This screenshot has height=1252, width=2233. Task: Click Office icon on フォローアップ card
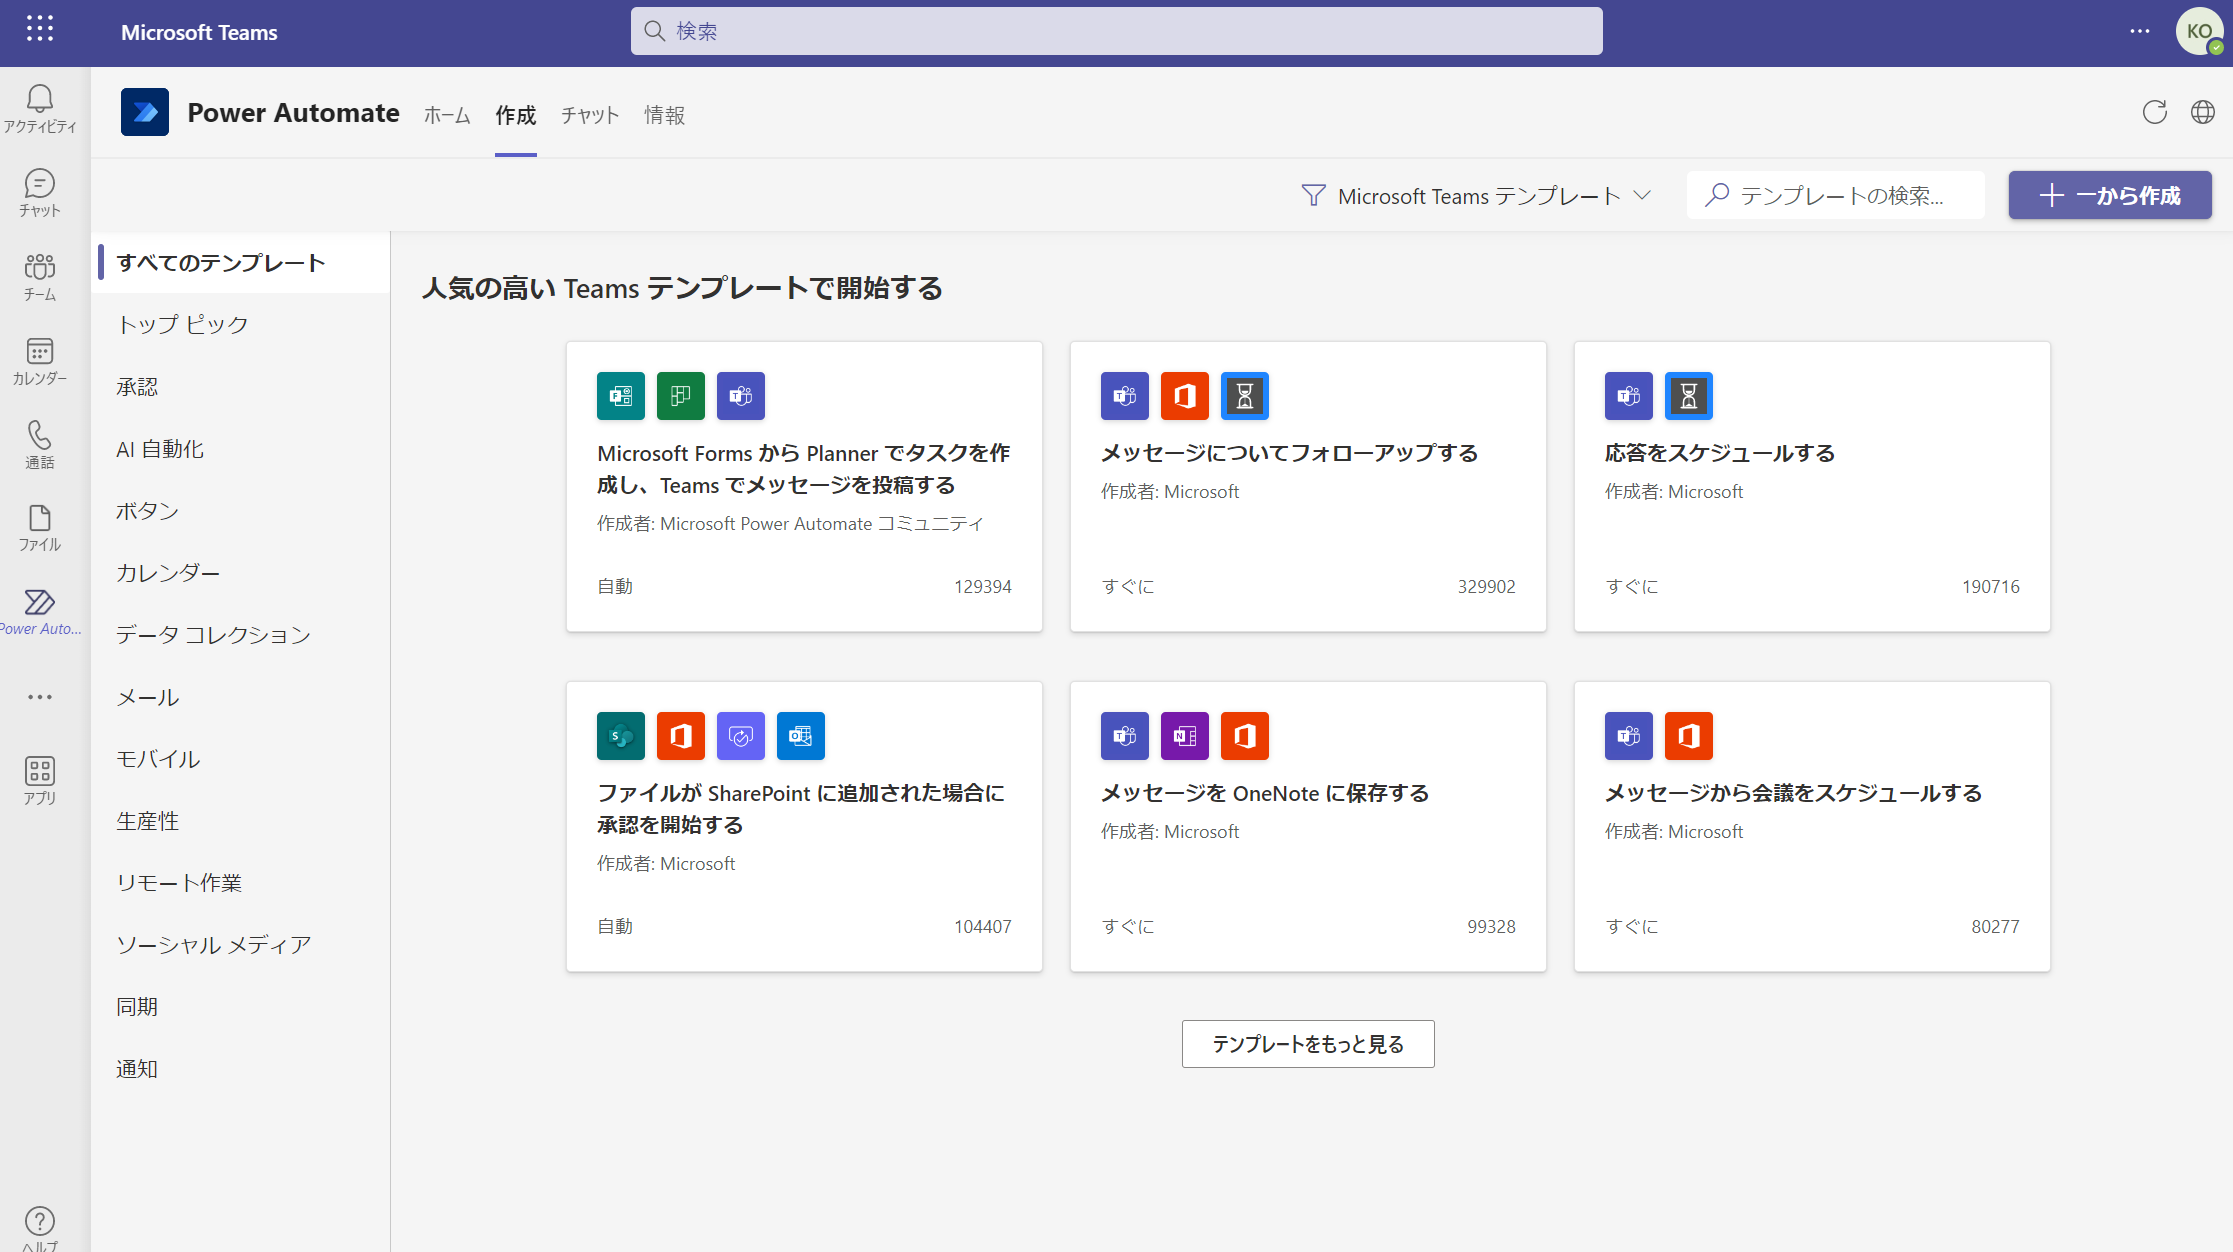tap(1185, 396)
